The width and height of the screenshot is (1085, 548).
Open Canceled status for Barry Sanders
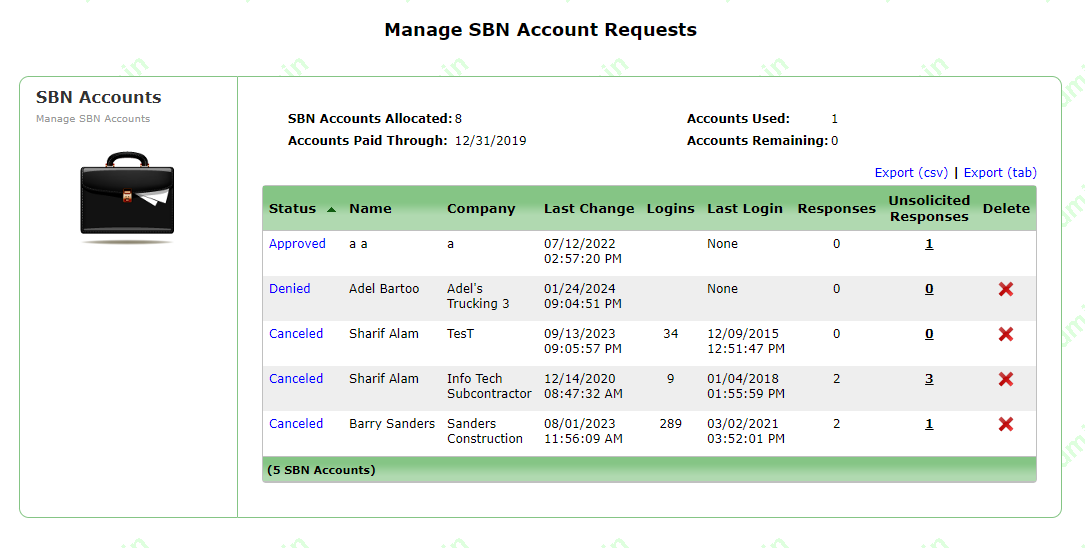coord(296,424)
